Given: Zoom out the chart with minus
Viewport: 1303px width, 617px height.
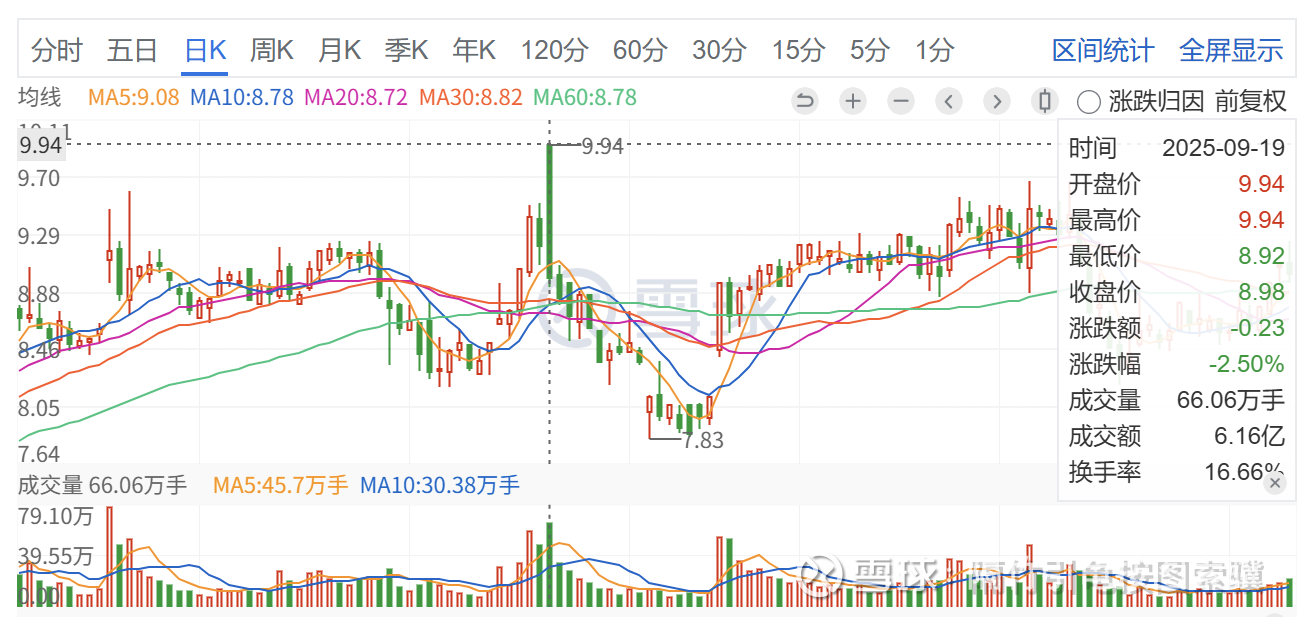Looking at the screenshot, I should 901,101.
